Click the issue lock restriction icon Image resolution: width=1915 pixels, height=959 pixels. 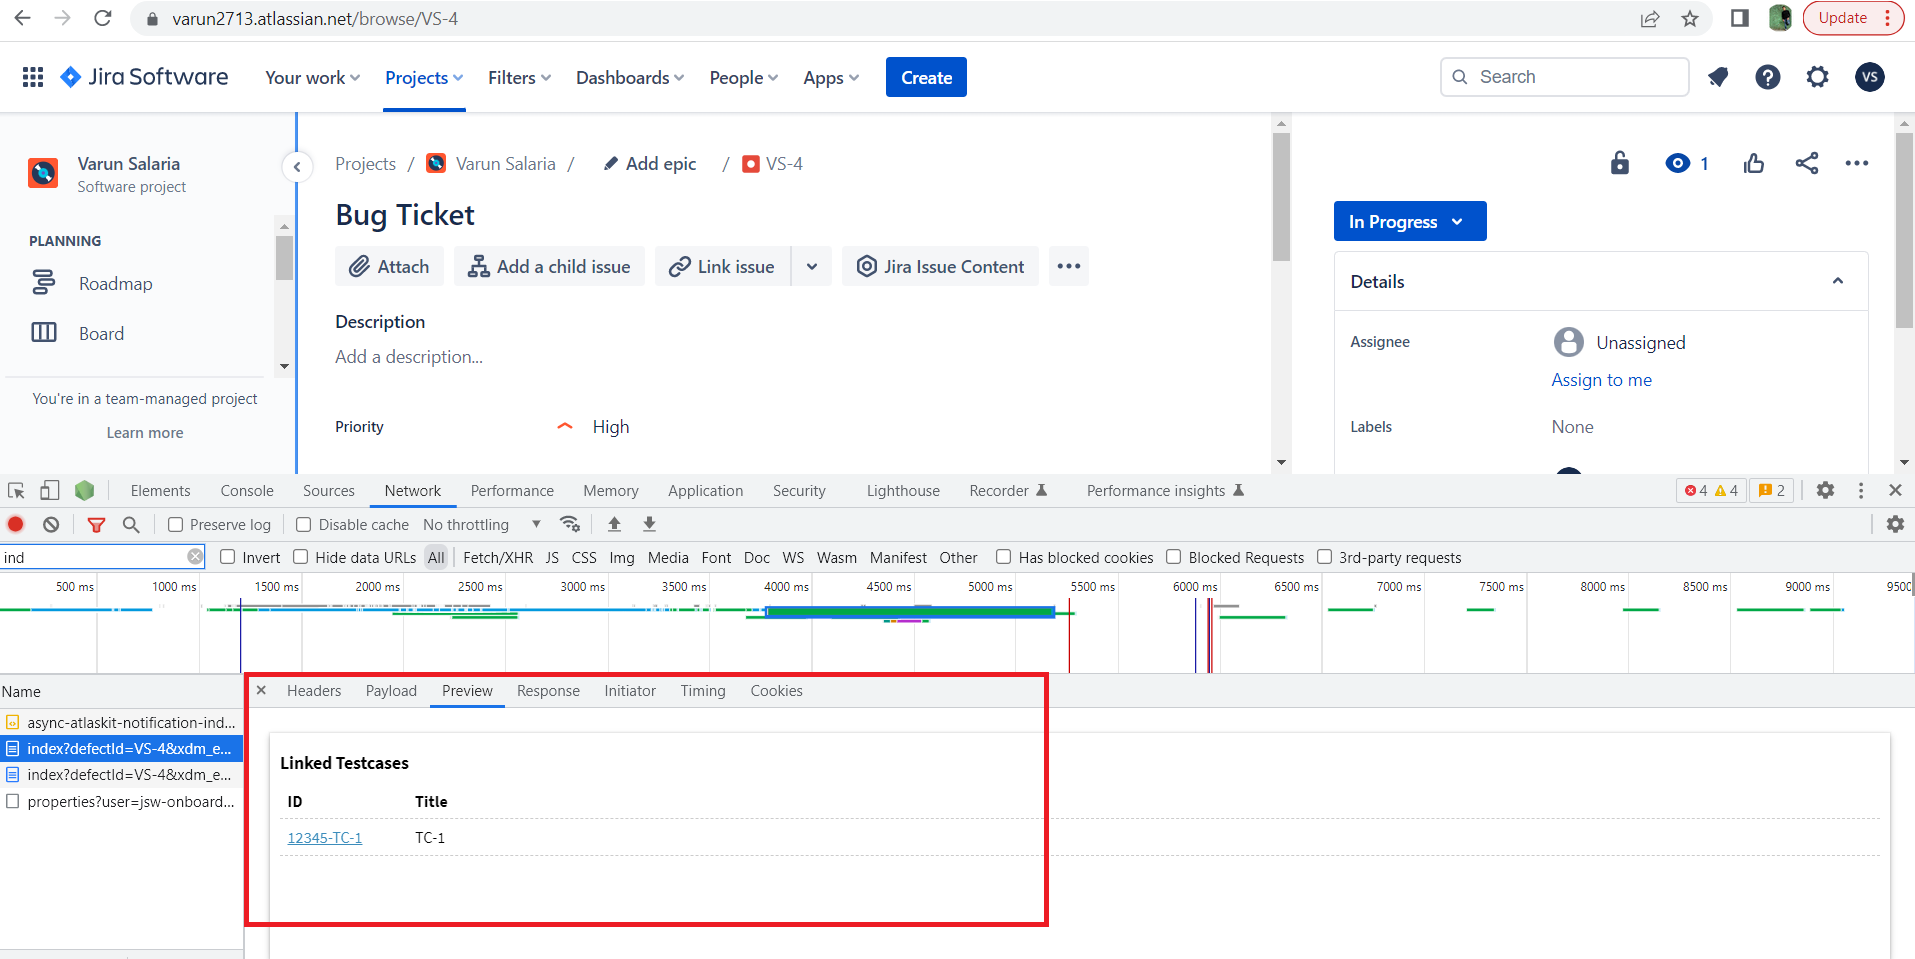tap(1620, 163)
